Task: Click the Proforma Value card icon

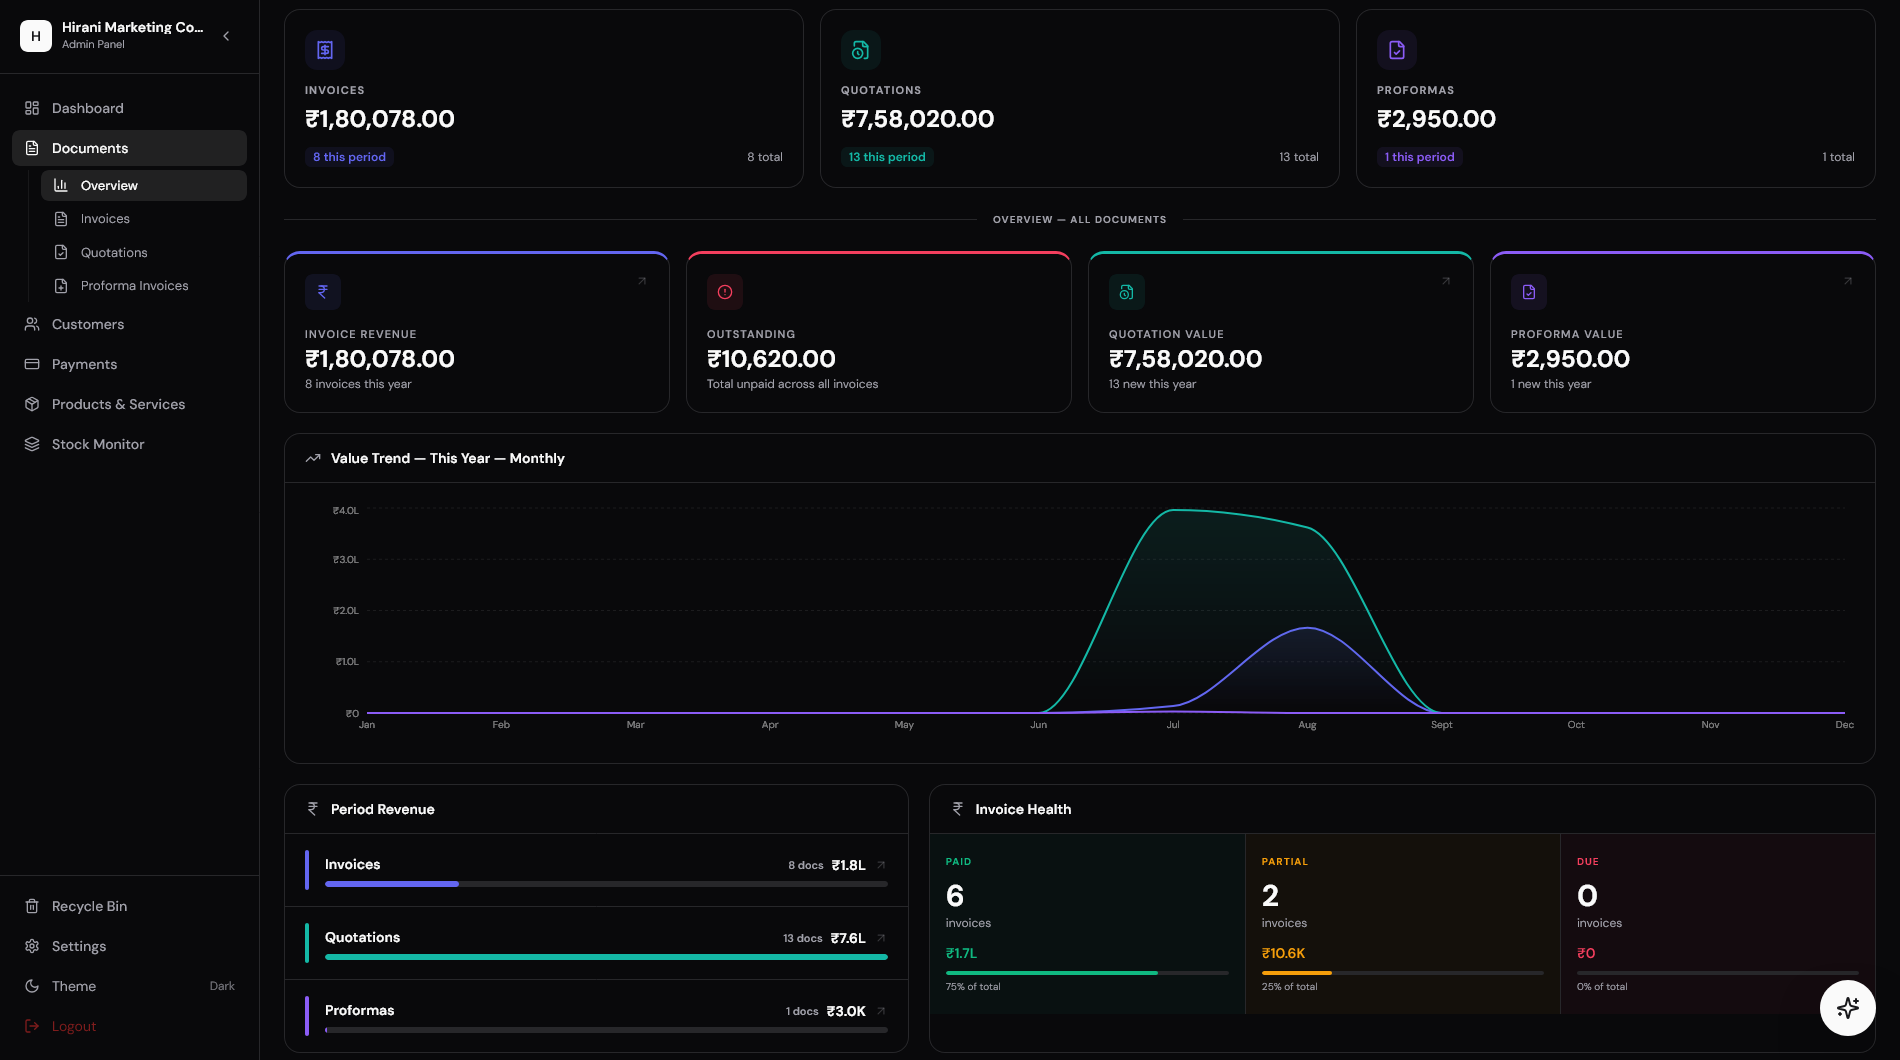Action: coord(1529,292)
